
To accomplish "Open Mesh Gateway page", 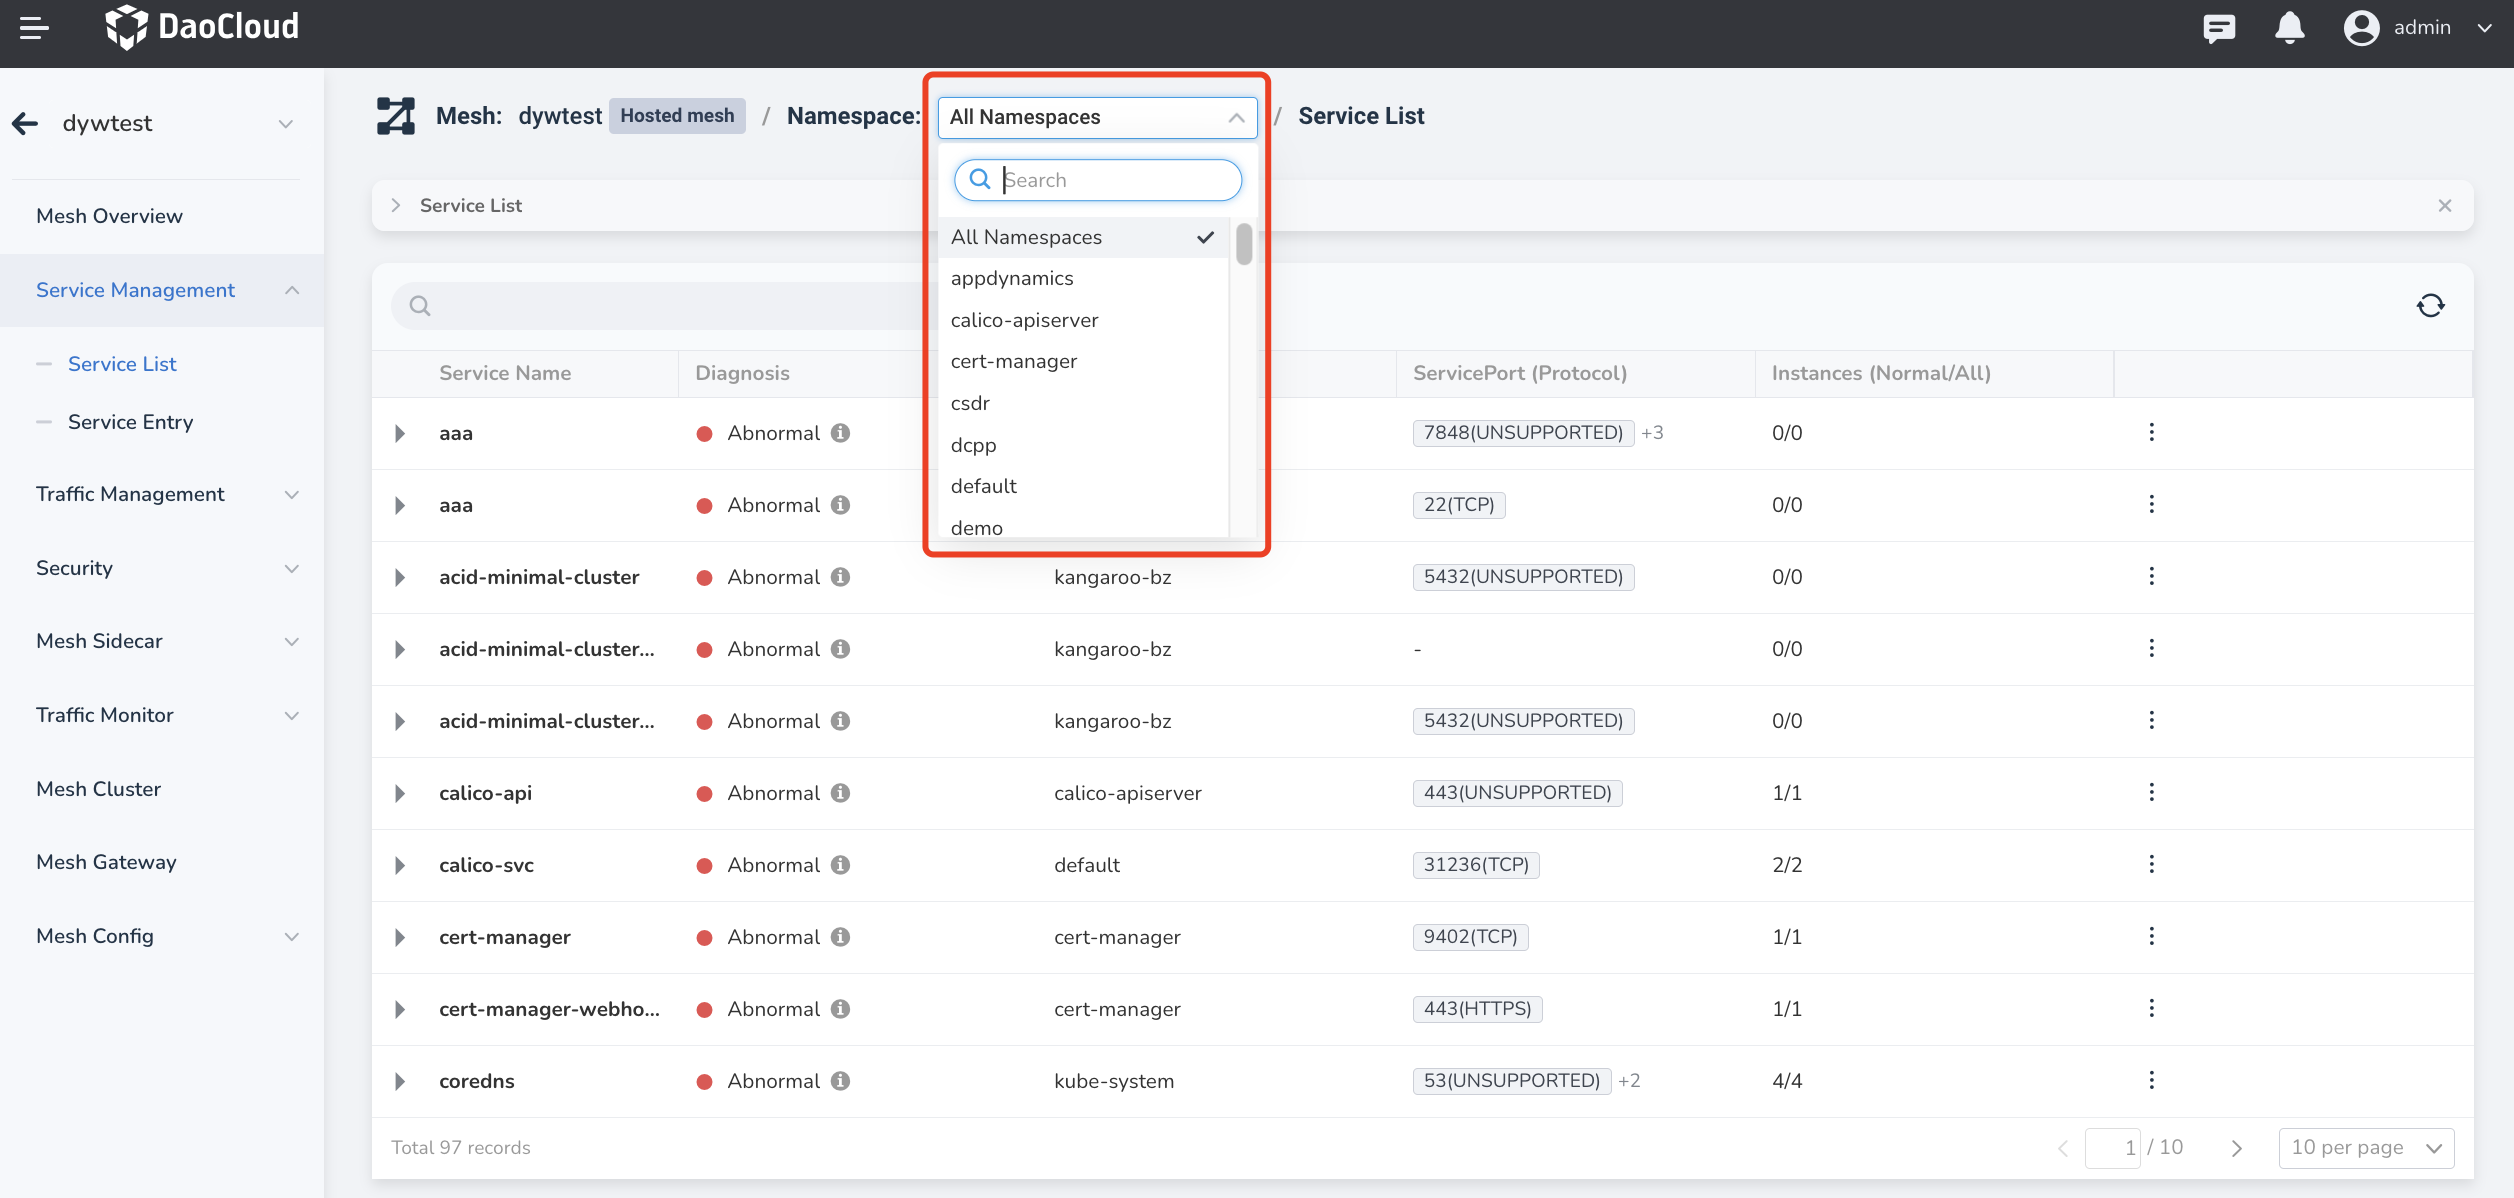I will (x=106, y=862).
